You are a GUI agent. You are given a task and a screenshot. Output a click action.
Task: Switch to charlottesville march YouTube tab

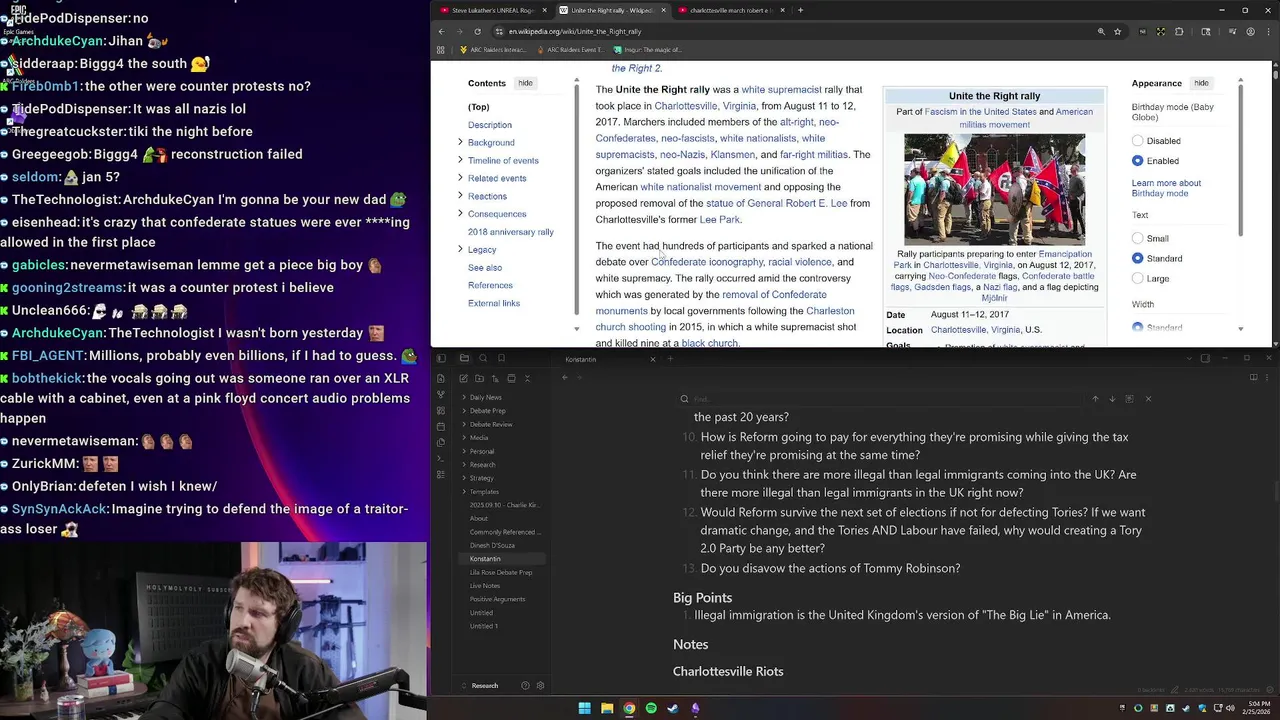point(729,10)
